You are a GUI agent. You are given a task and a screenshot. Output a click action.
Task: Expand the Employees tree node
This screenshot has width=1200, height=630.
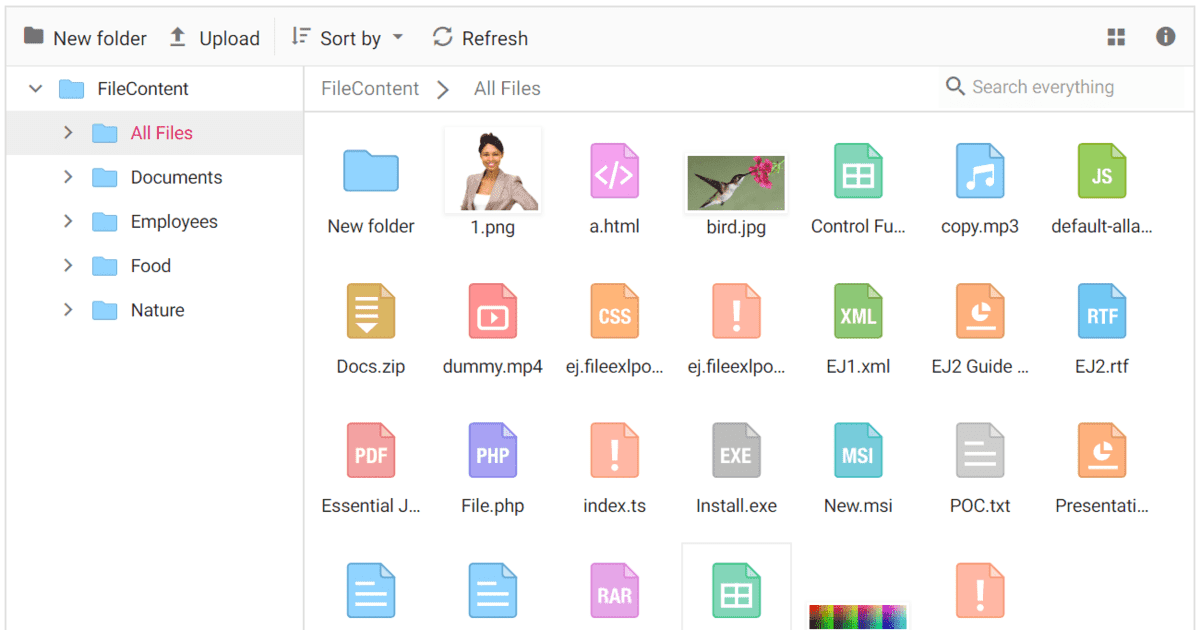68,221
